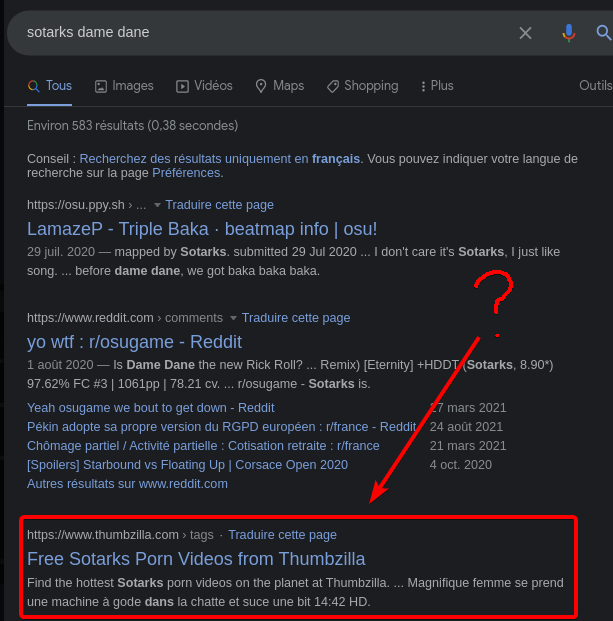Open the Maps tab

280,86
